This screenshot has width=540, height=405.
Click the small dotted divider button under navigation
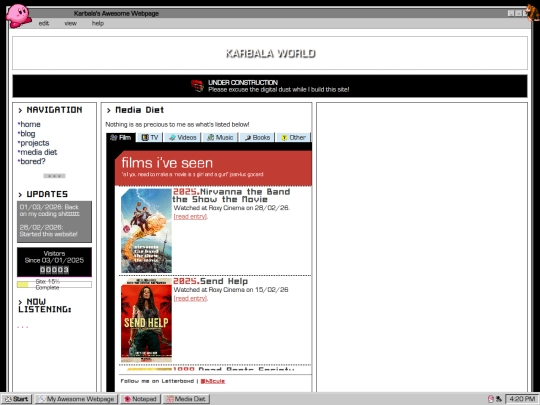coord(54,176)
